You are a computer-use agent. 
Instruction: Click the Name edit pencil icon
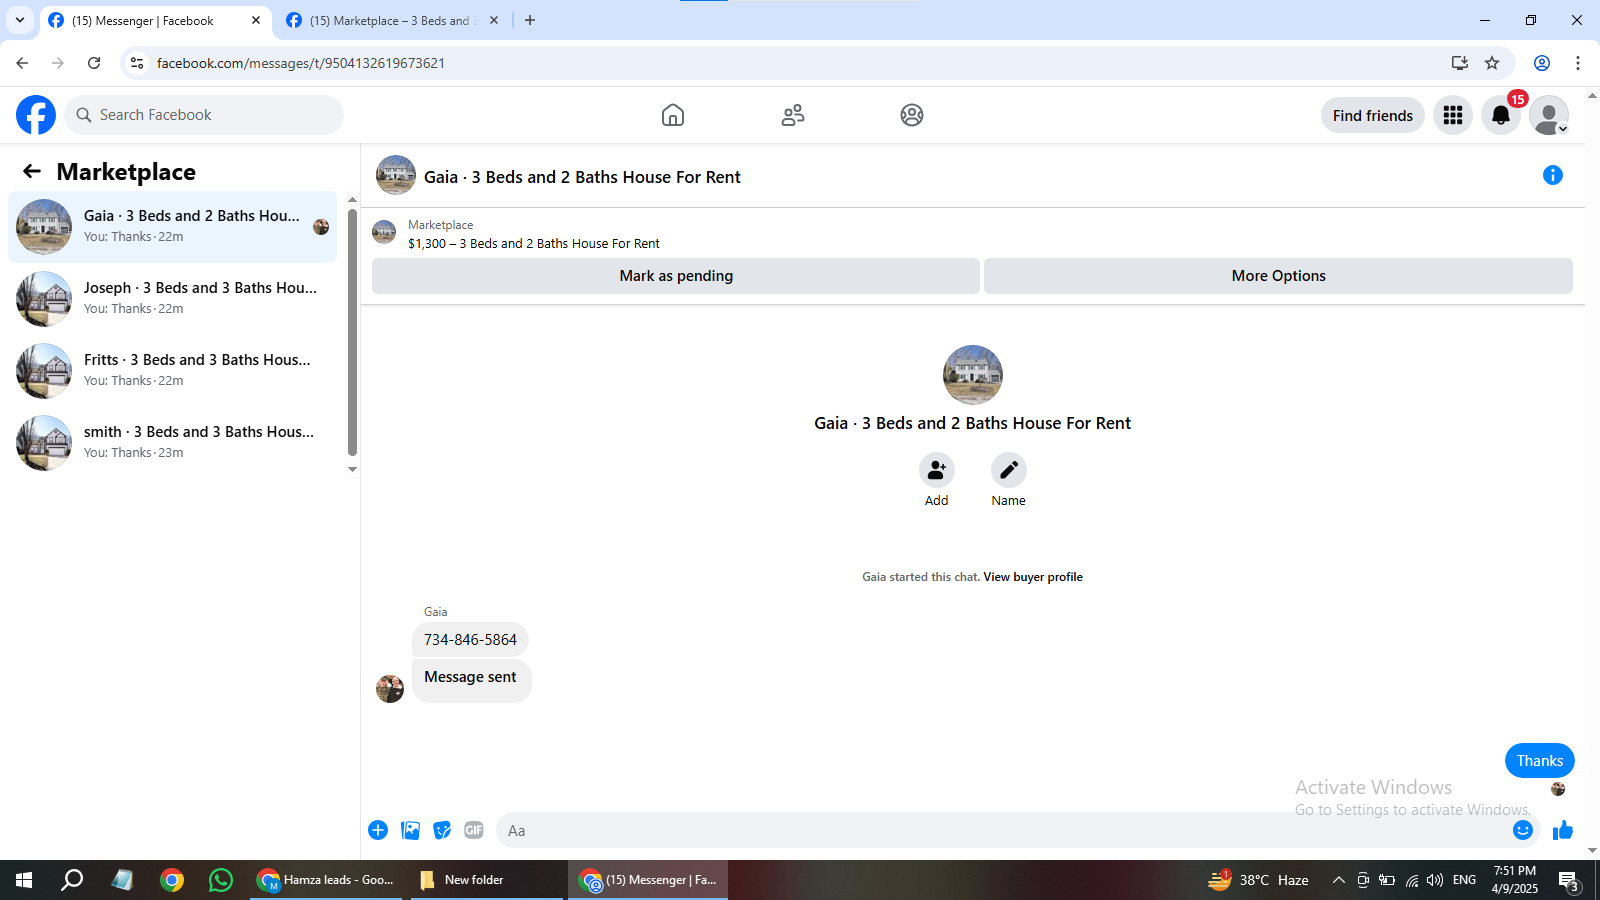click(x=1009, y=470)
